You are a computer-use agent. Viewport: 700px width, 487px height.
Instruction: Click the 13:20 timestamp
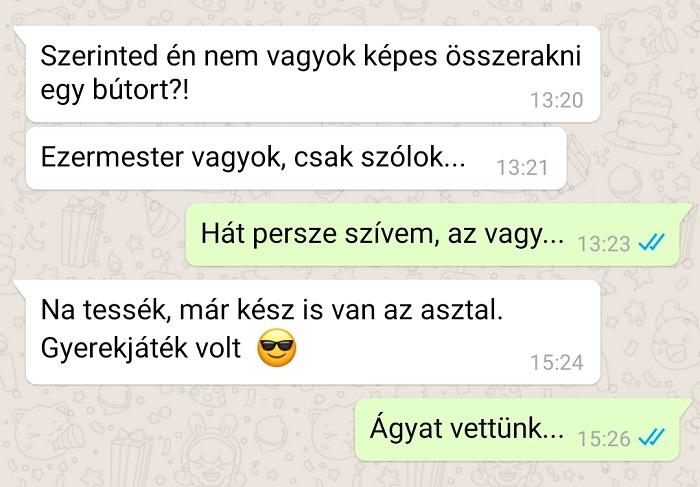click(x=556, y=100)
